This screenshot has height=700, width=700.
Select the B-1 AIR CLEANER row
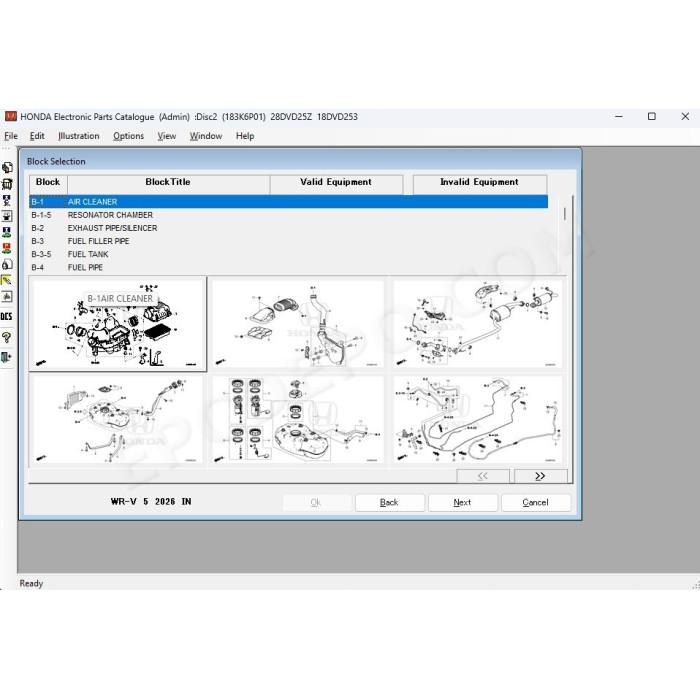point(288,202)
